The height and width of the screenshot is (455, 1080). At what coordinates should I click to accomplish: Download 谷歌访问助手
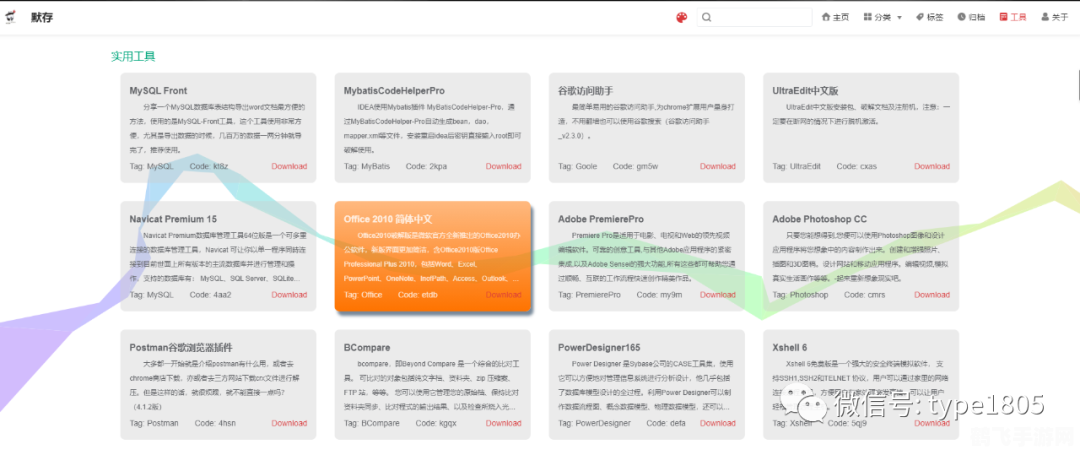click(718, 166)
